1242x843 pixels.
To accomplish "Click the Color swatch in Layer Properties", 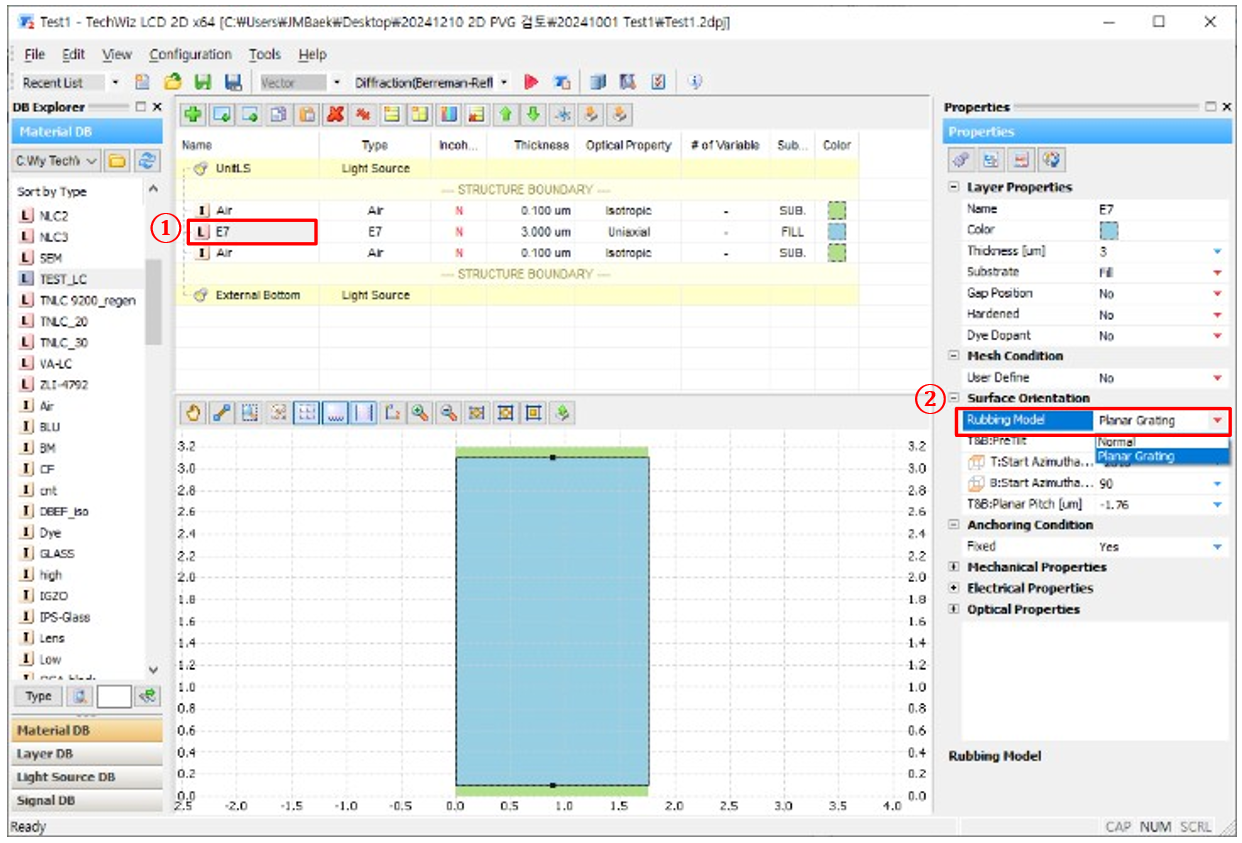I will coord(1109,230).
